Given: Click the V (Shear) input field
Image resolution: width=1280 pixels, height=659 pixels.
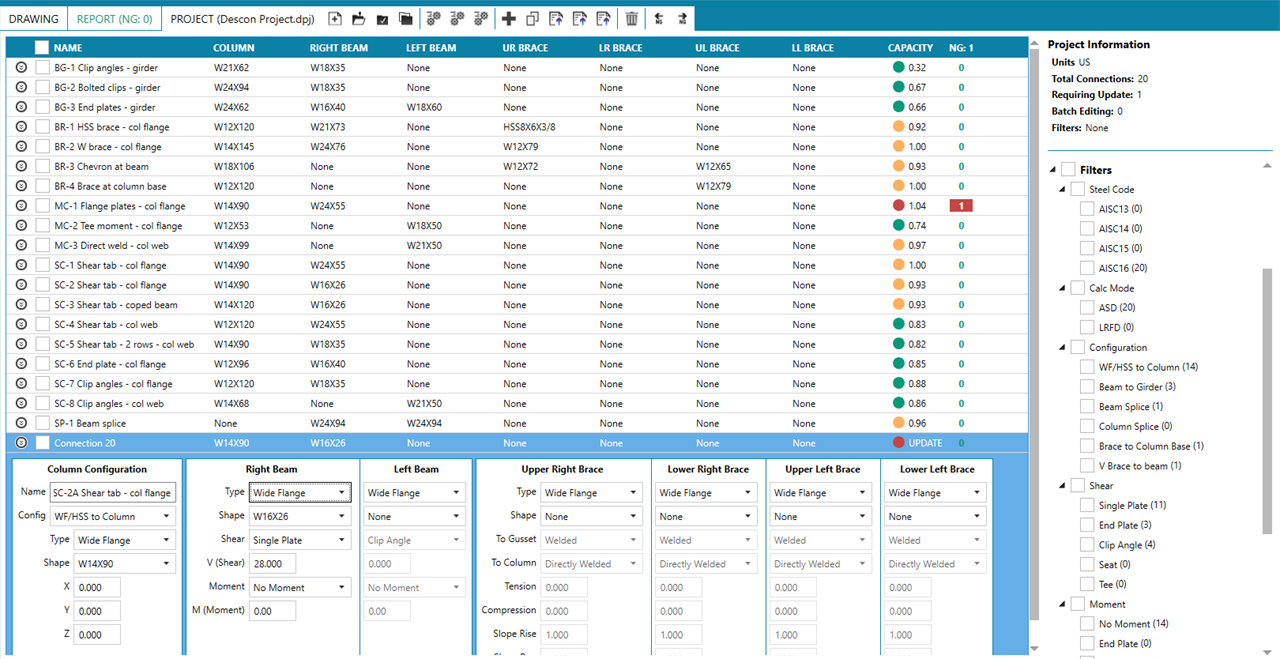Looking at the screenshot, I should [x=272, y=563].
